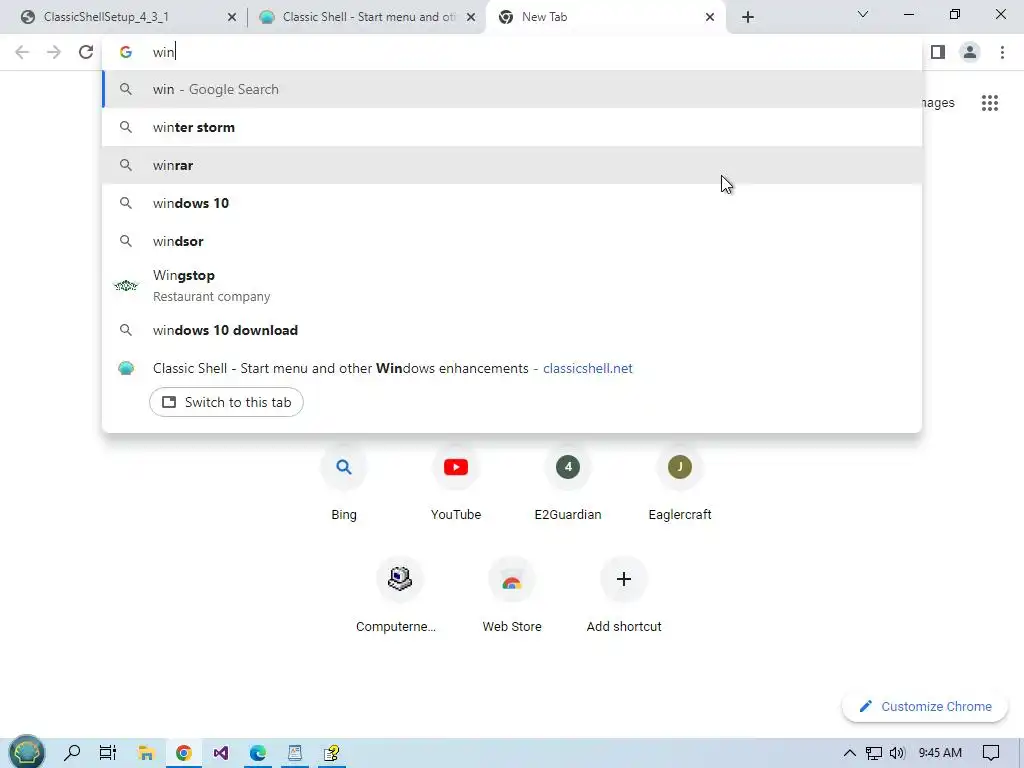The image size is (1024, 768).
Task: Close the Classic Shell tab
Action: 471,18
